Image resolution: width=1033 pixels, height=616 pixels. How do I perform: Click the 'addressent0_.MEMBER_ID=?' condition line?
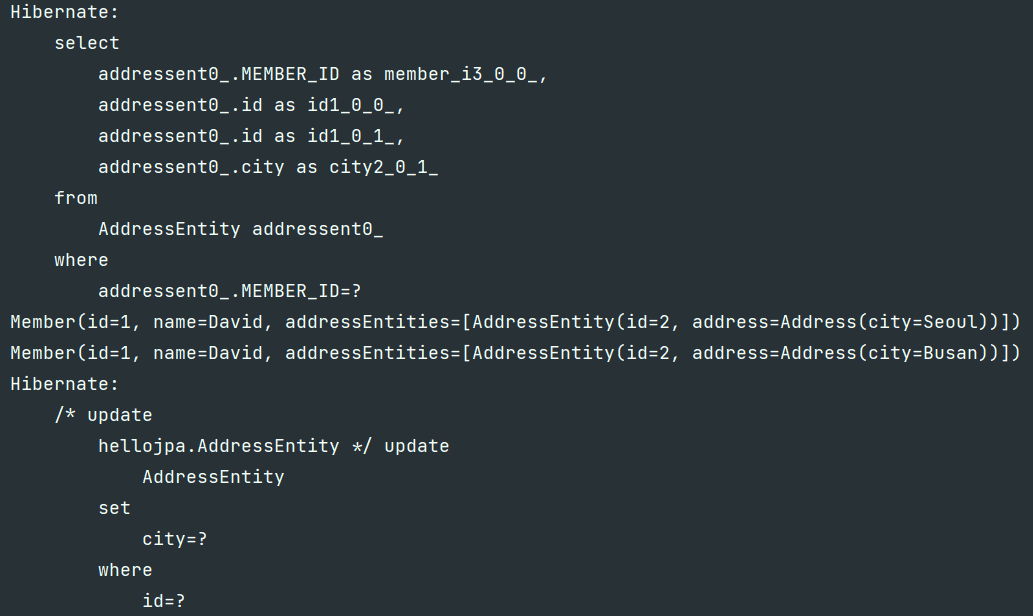pyautogui.click(x=230, y=291)
